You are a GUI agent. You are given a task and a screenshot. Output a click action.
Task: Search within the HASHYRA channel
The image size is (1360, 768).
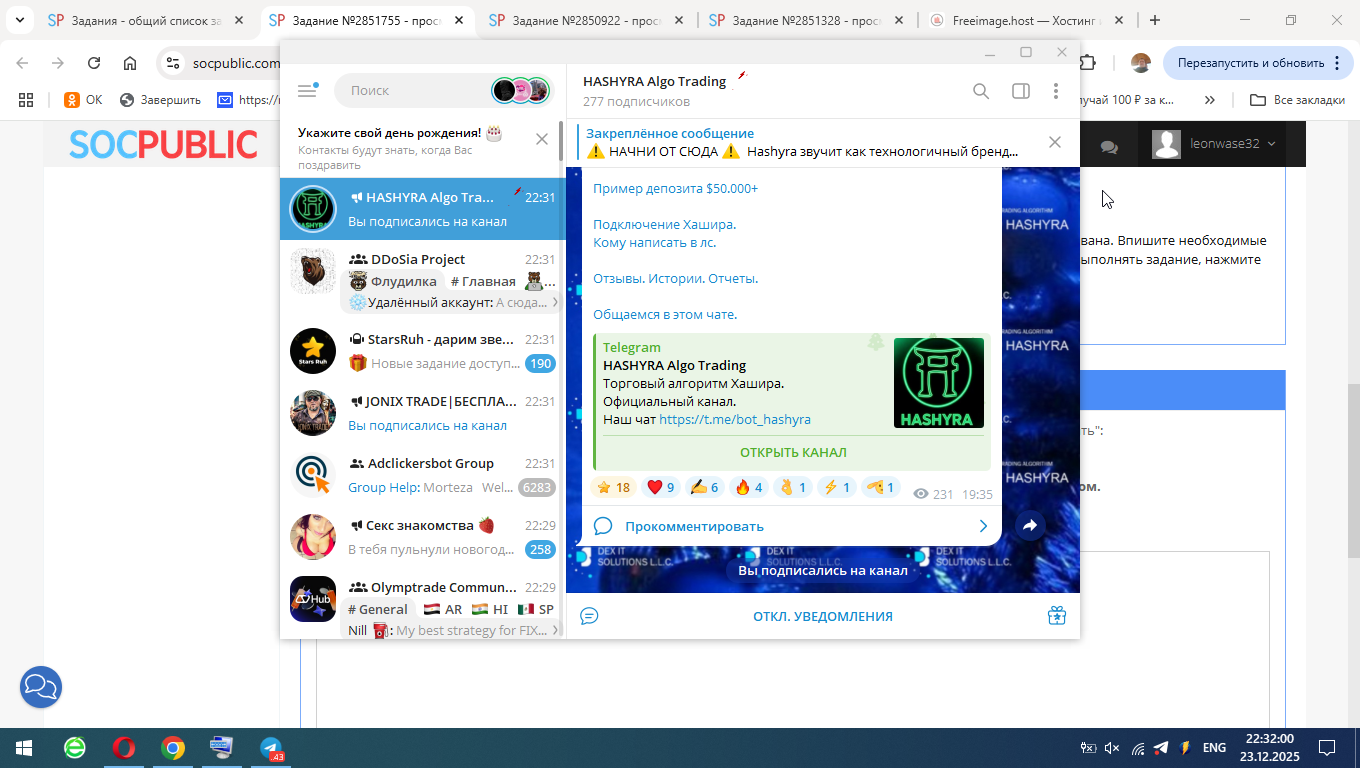(981, 91)
